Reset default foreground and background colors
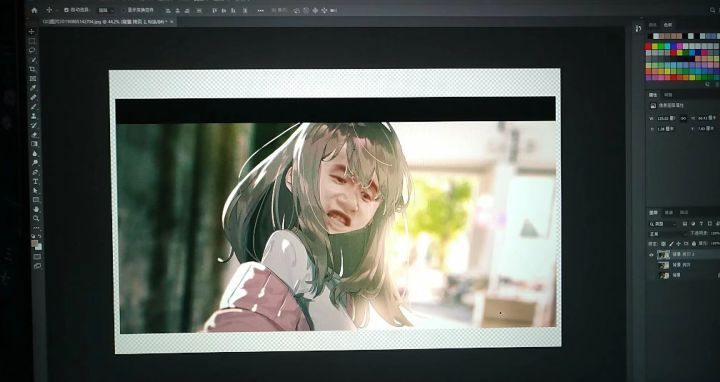Viewport: 720px width, 382px height. [34, 236]
